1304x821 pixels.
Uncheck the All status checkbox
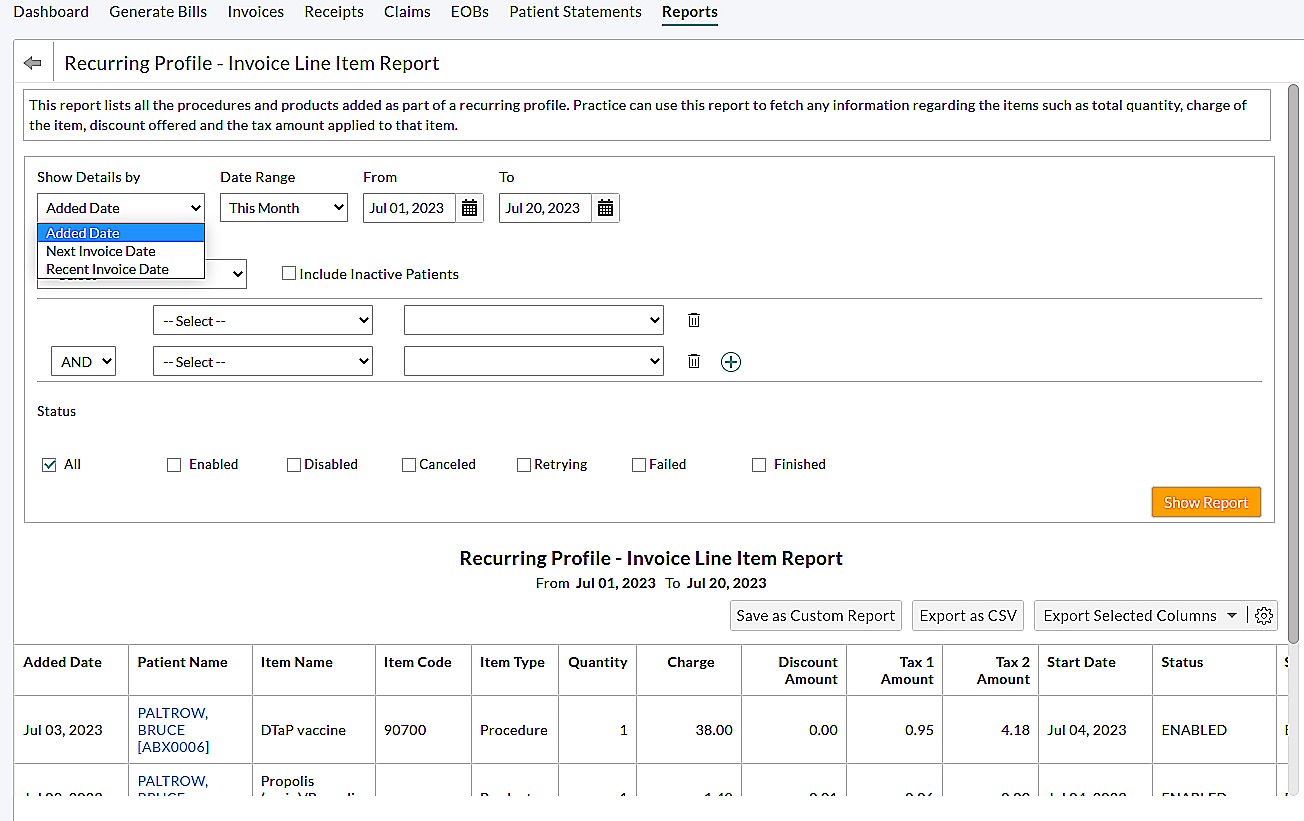click(50, 464)
